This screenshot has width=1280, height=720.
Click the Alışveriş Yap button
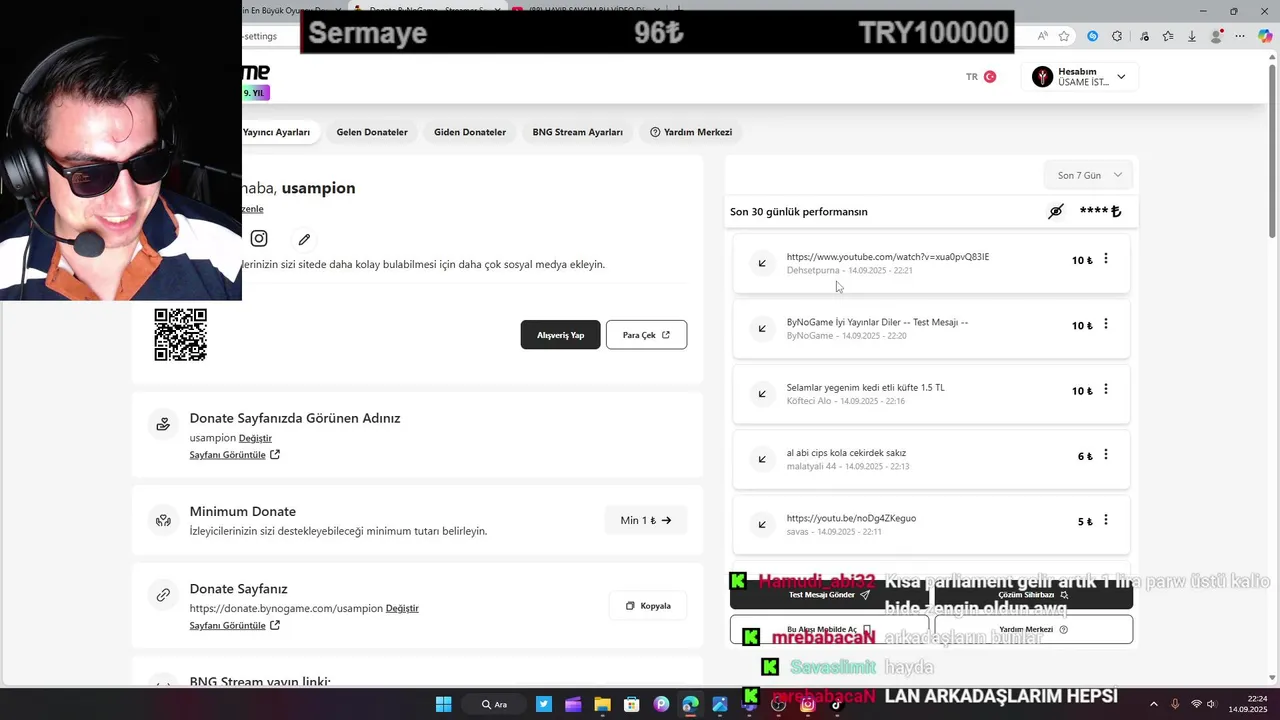click(x=560, y=335)
